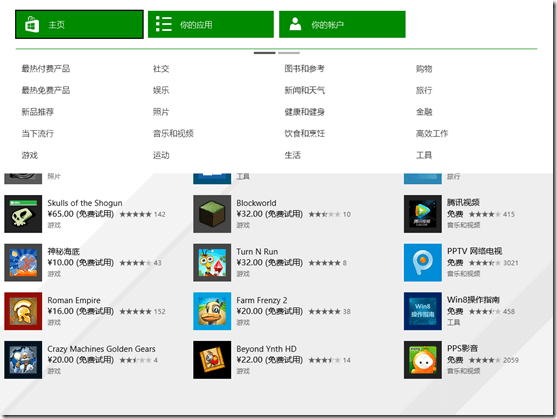Open the 你的应用 tile
The height and width of the screenshot is (419, 557).
[211, 24]
